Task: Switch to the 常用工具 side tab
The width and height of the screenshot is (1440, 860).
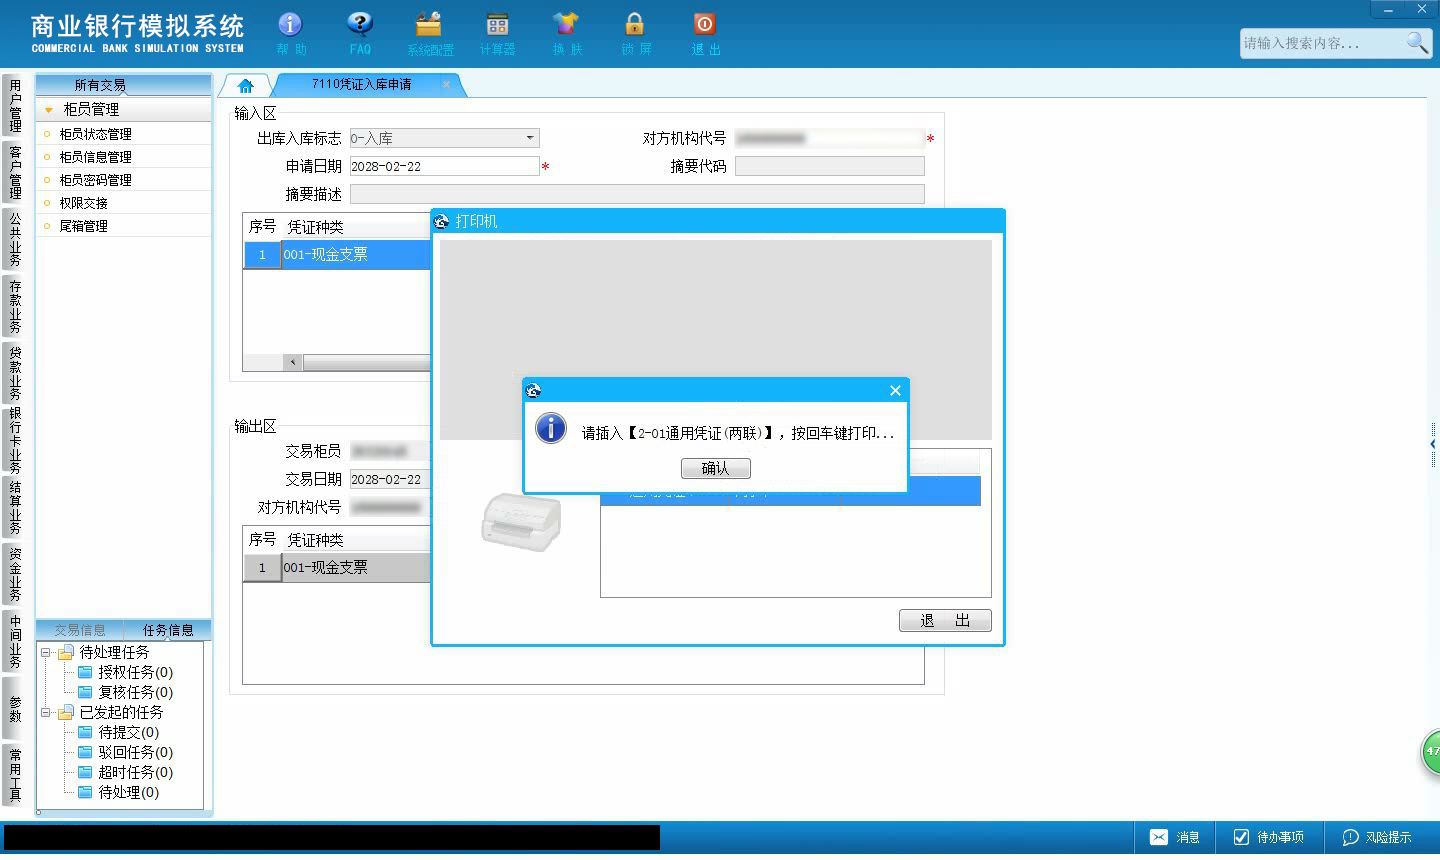Action: [x=14, y=775]
